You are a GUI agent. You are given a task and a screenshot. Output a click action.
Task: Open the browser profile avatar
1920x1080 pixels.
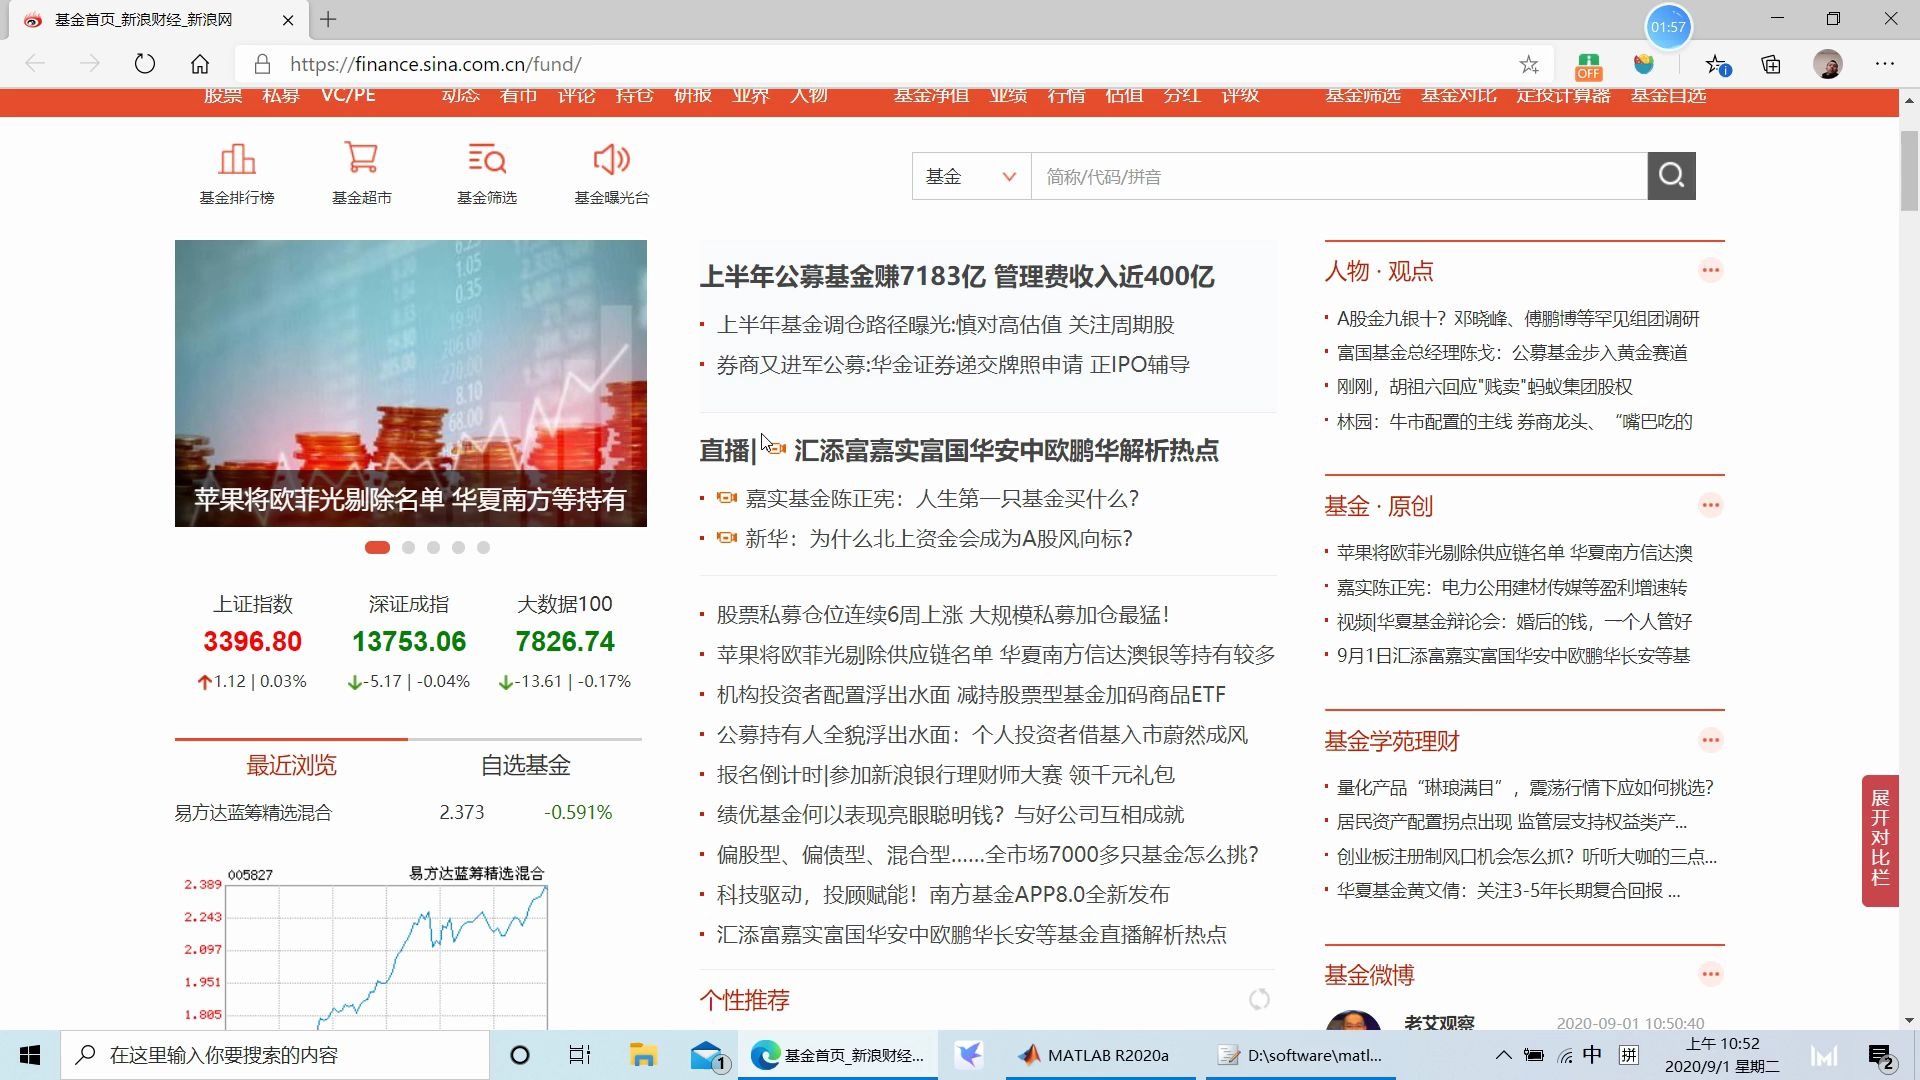tap(1828, 64)
